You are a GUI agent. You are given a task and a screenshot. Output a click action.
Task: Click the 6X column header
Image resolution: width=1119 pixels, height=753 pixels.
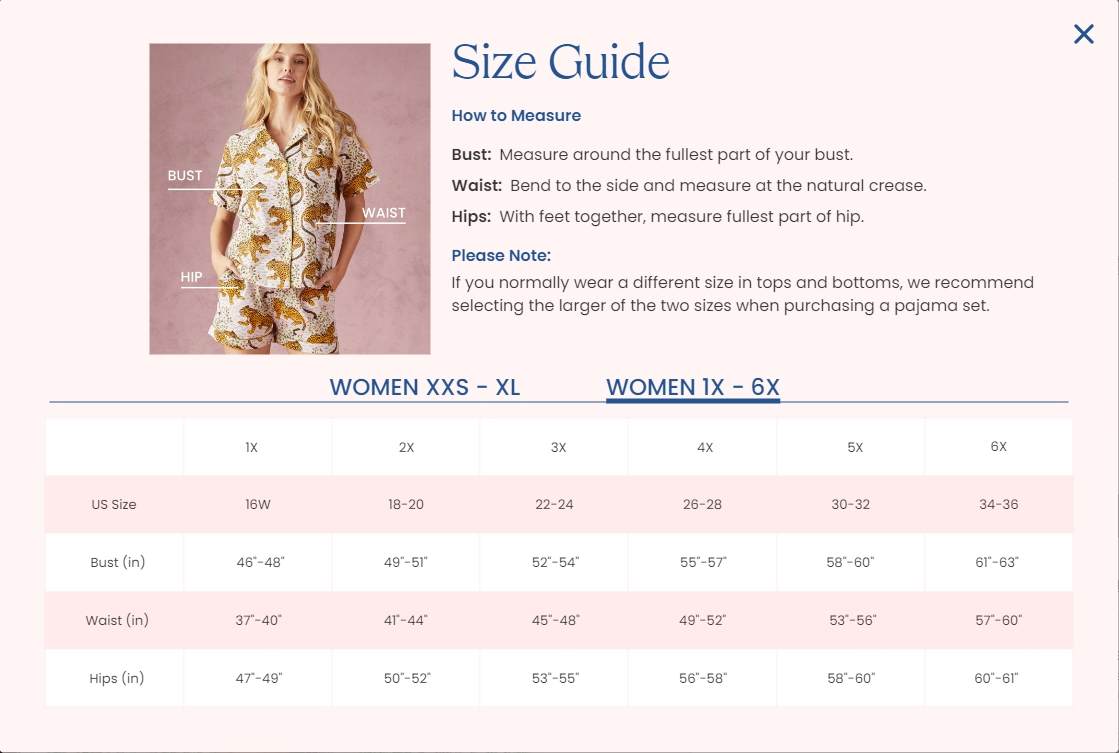tap(998, 447)
